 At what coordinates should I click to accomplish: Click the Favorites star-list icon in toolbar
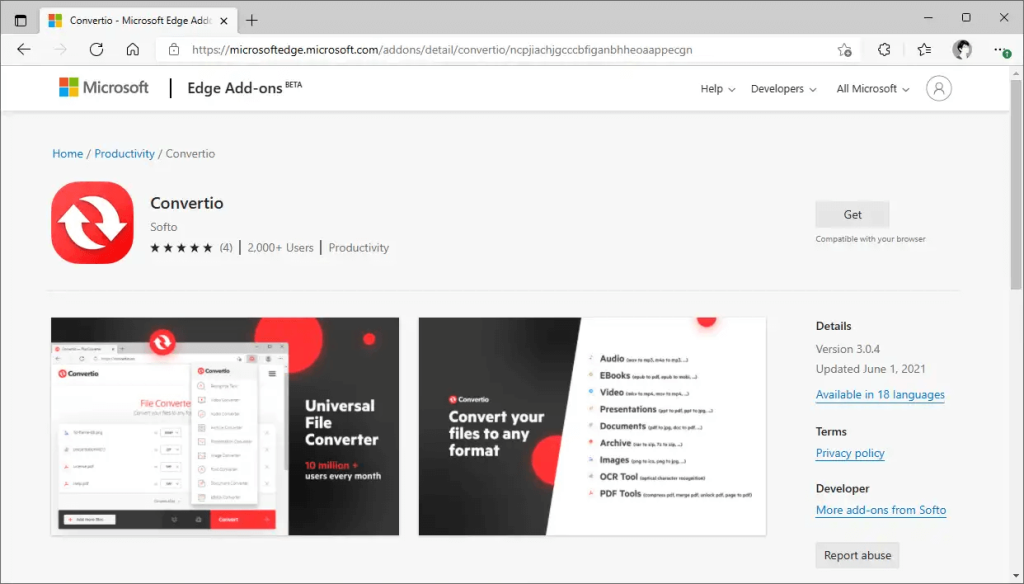[x=924, y=49]
